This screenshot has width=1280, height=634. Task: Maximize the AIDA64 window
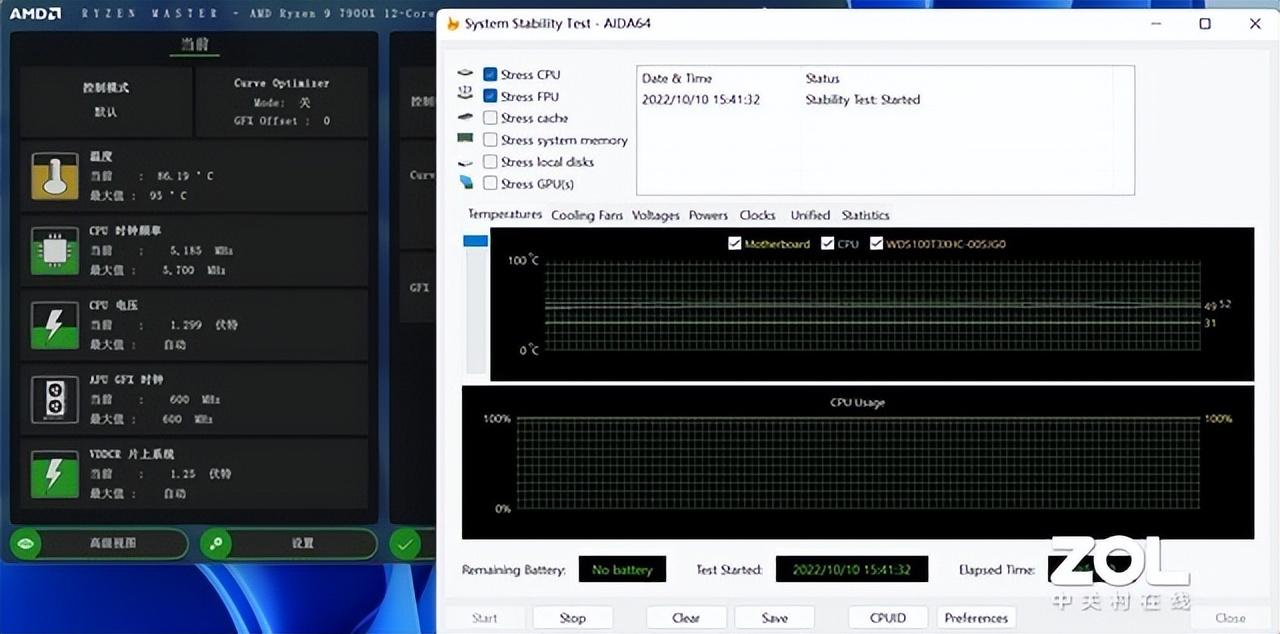click(x=1205, y=24)
